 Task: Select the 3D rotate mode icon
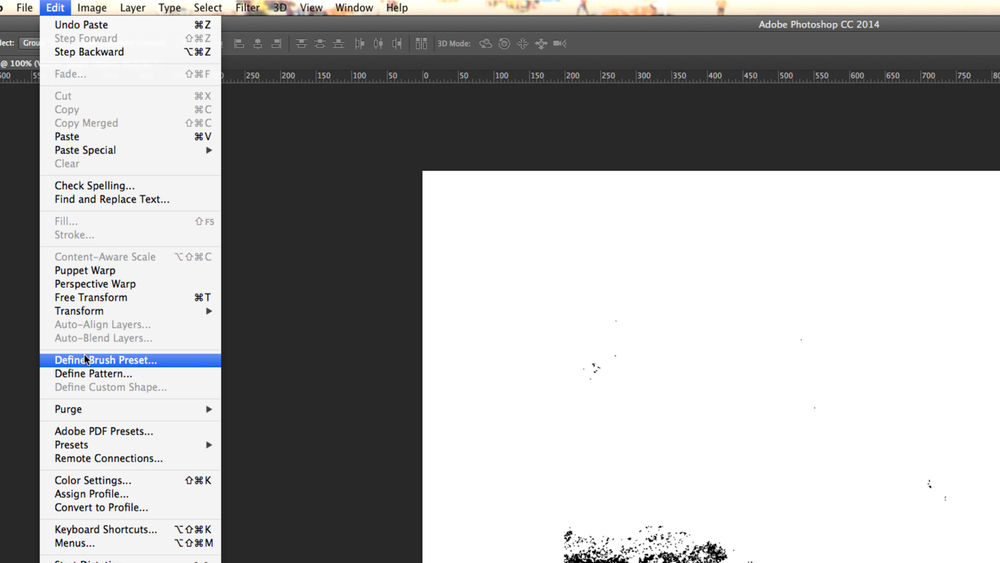tap(485, 43)
